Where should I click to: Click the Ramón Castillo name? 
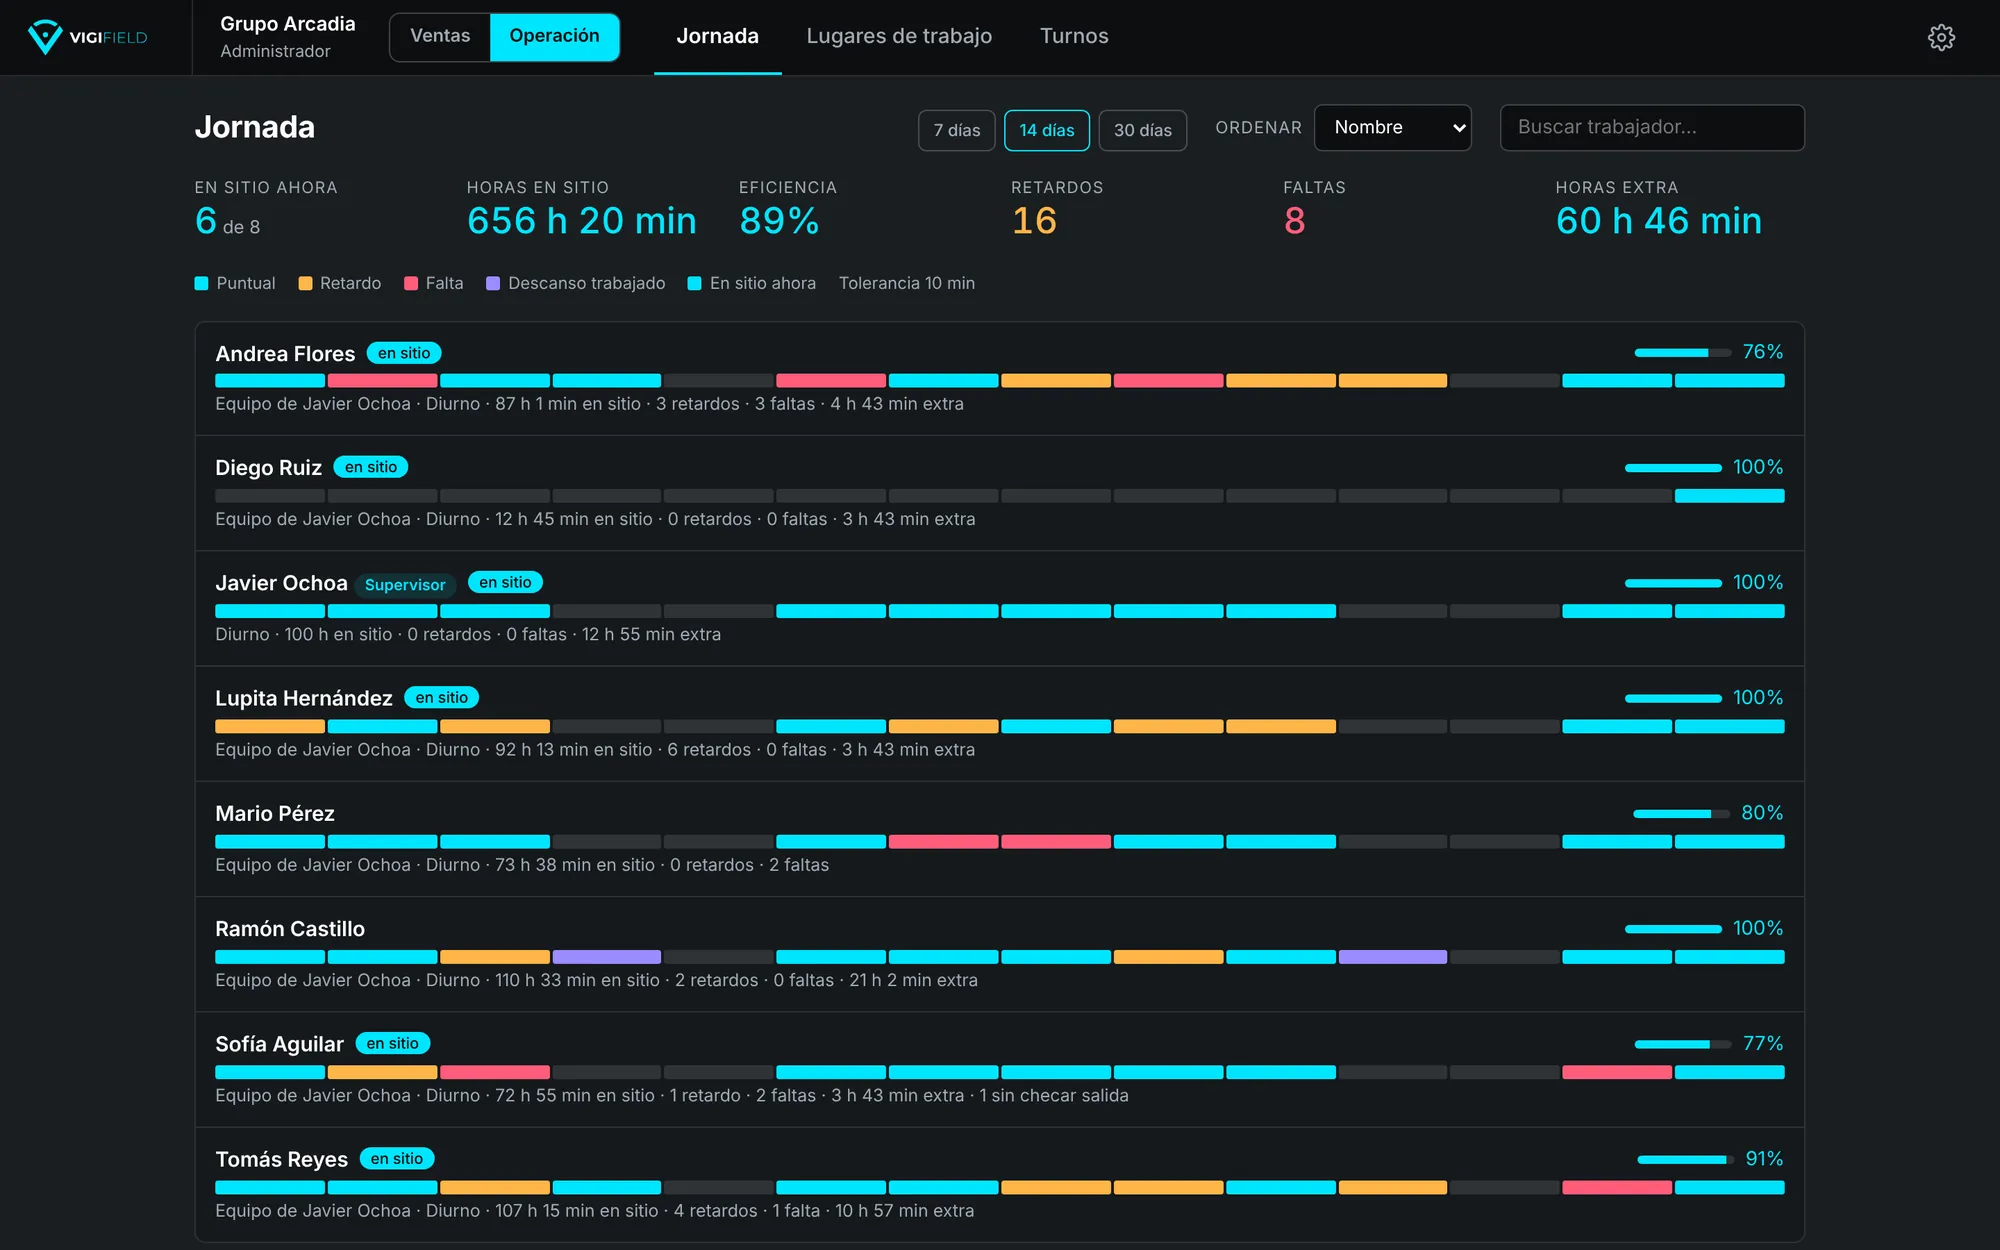tap(290, 929)
